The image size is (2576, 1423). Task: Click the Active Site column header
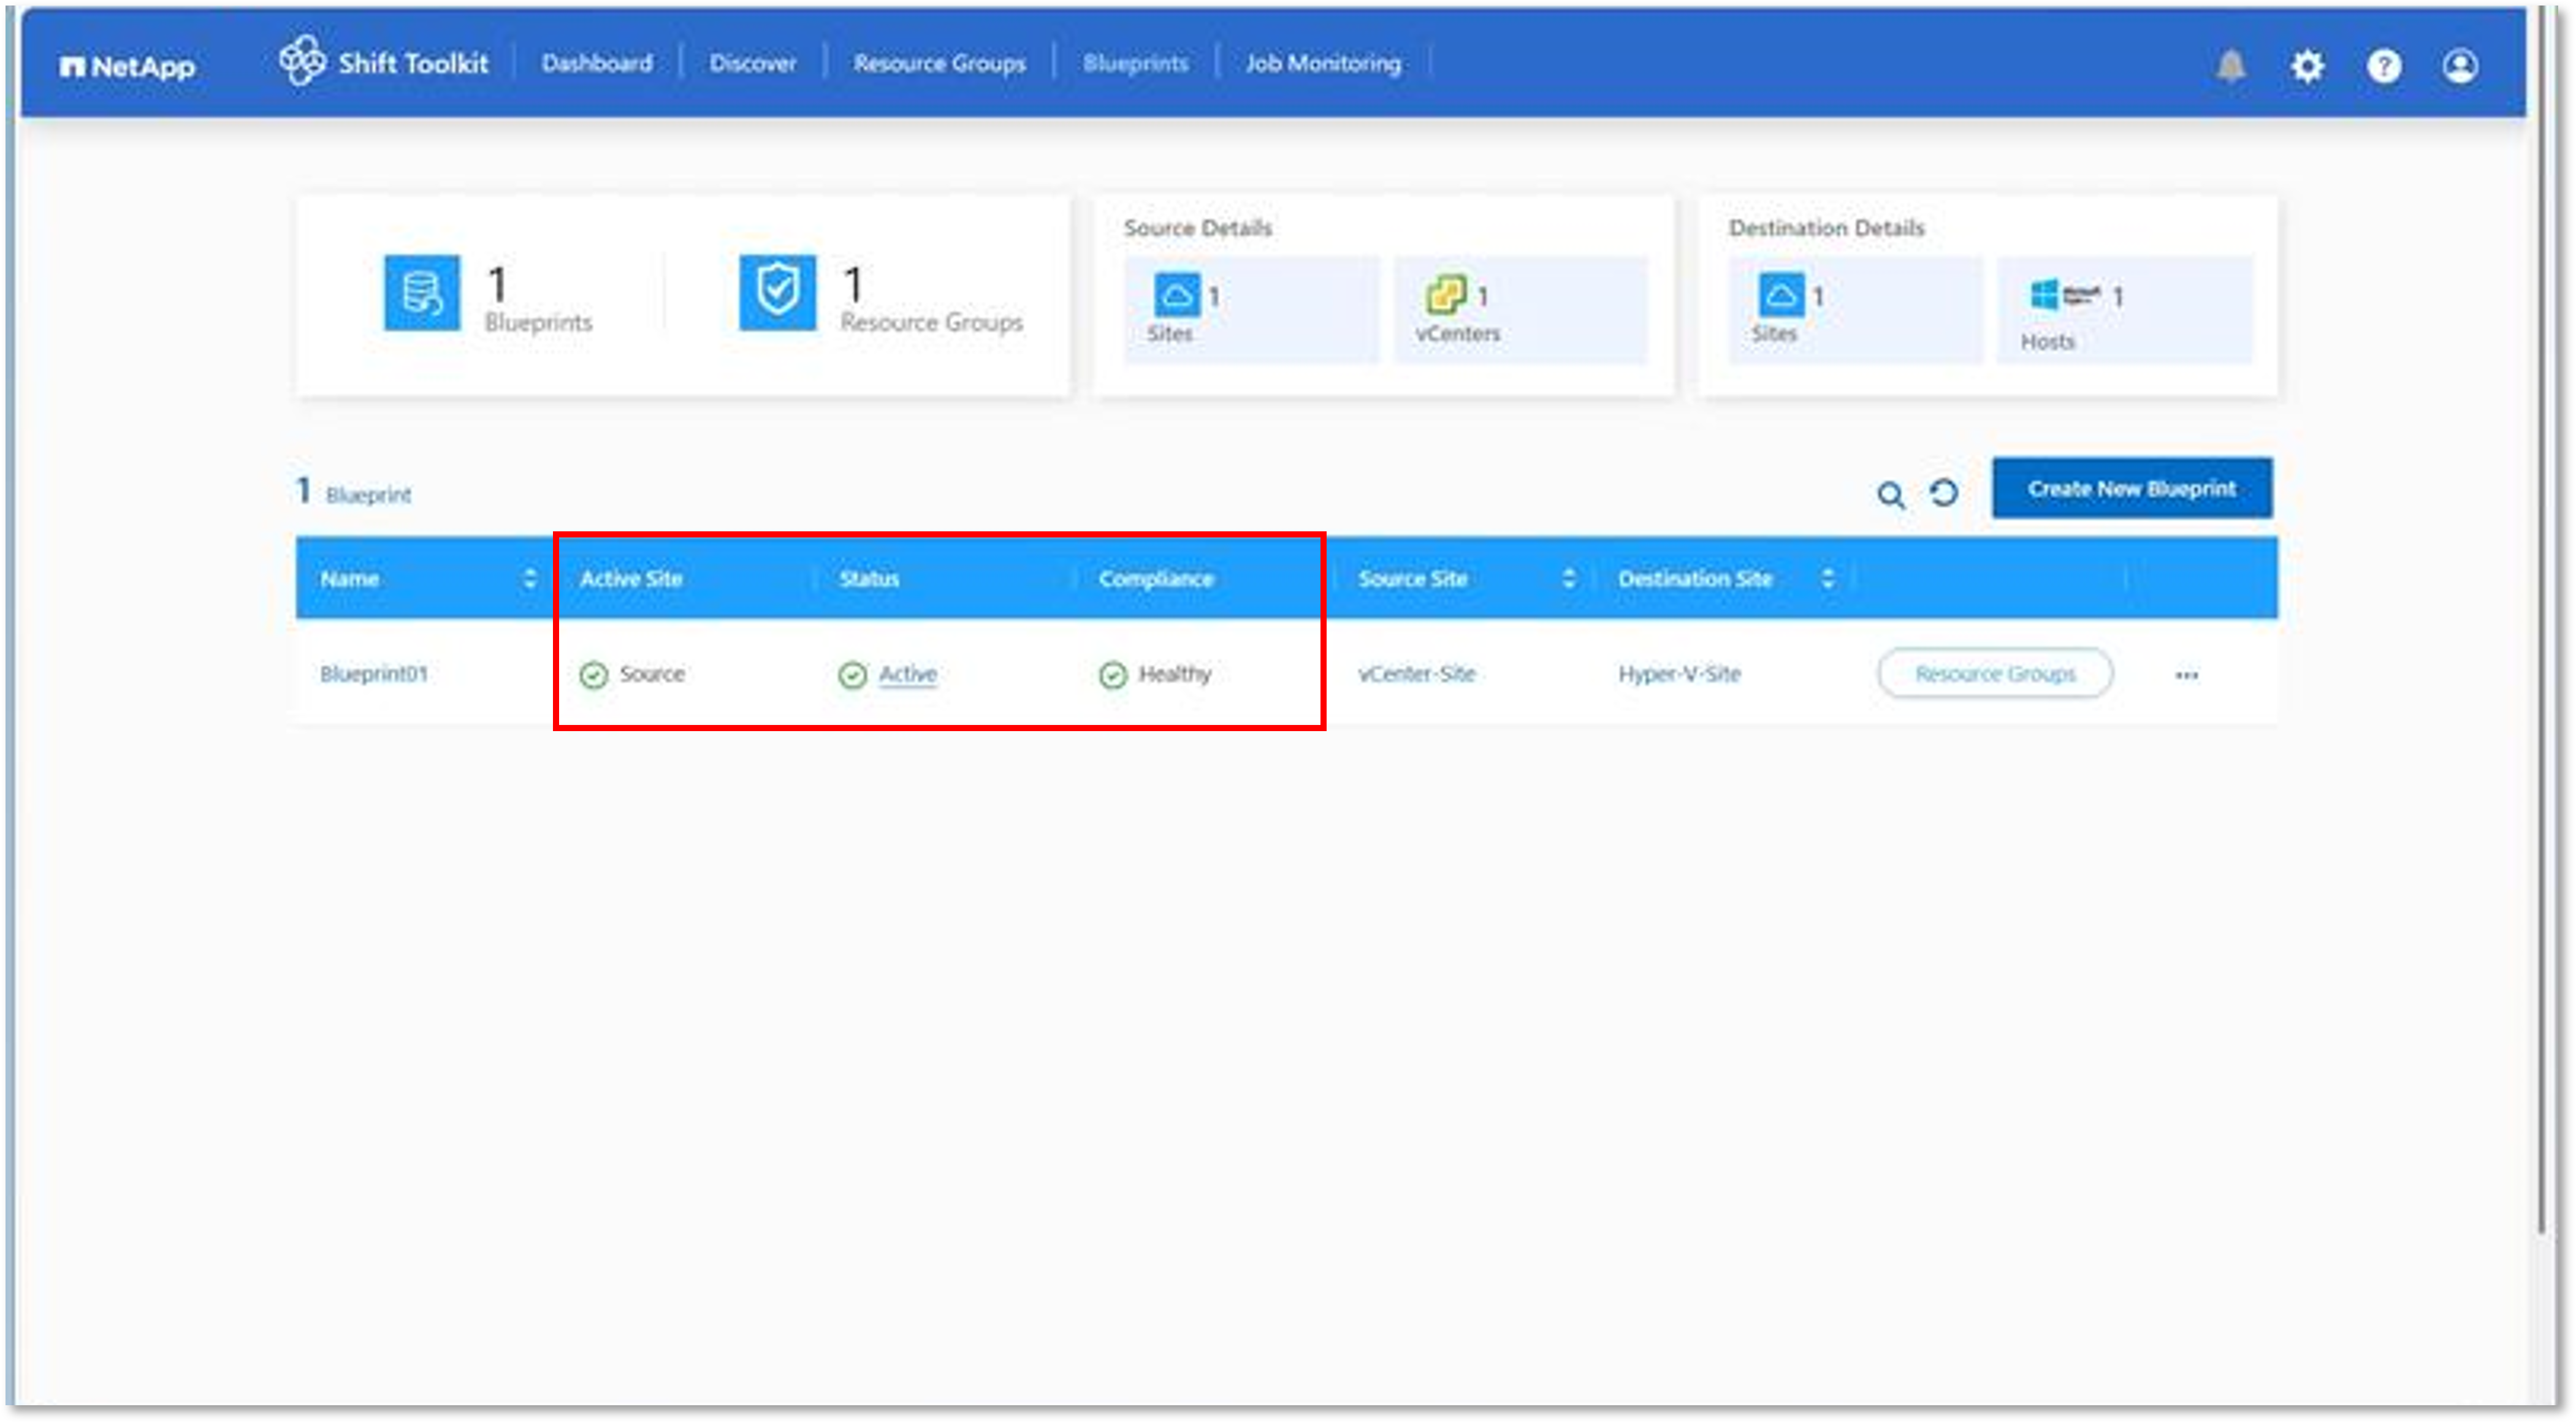tap(631, 578)
